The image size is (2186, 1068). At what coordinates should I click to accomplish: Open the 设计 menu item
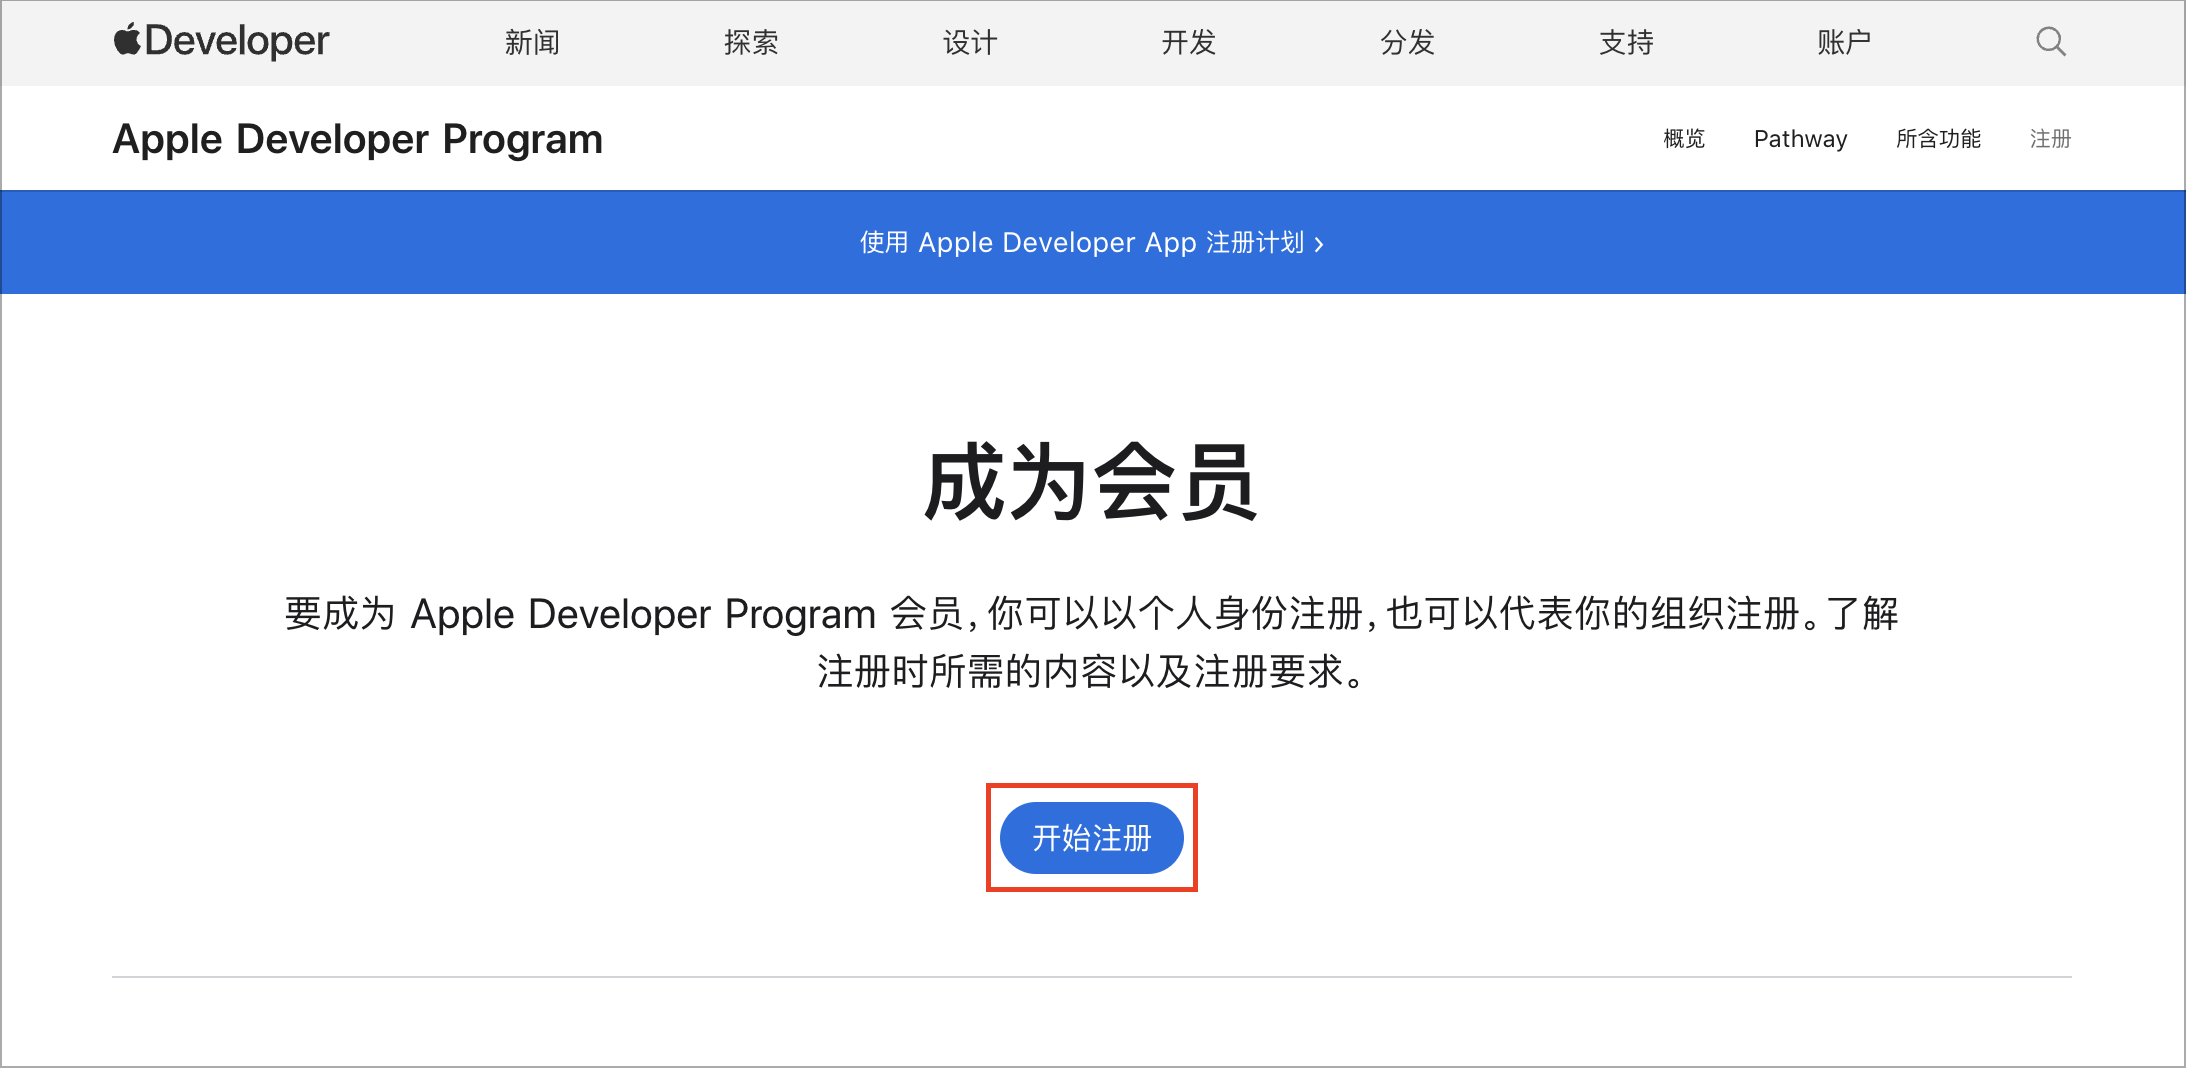(x=970, y=42)
